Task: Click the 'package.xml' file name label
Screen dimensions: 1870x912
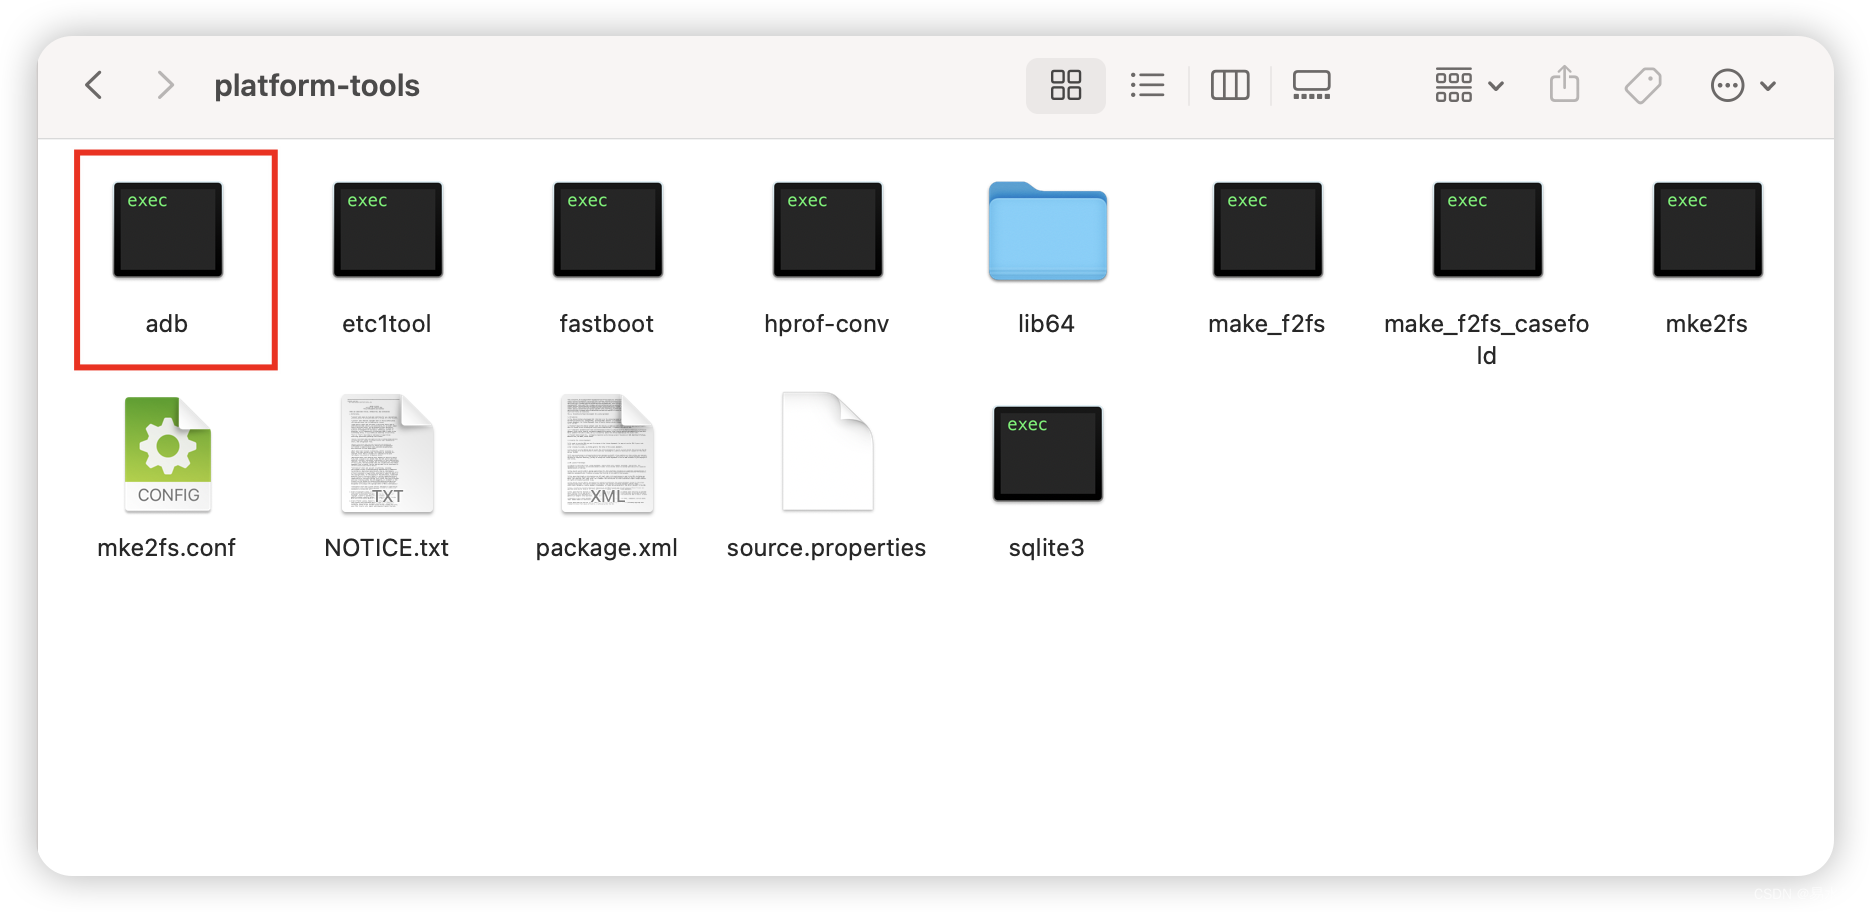Action: click(x=607, y=548)
